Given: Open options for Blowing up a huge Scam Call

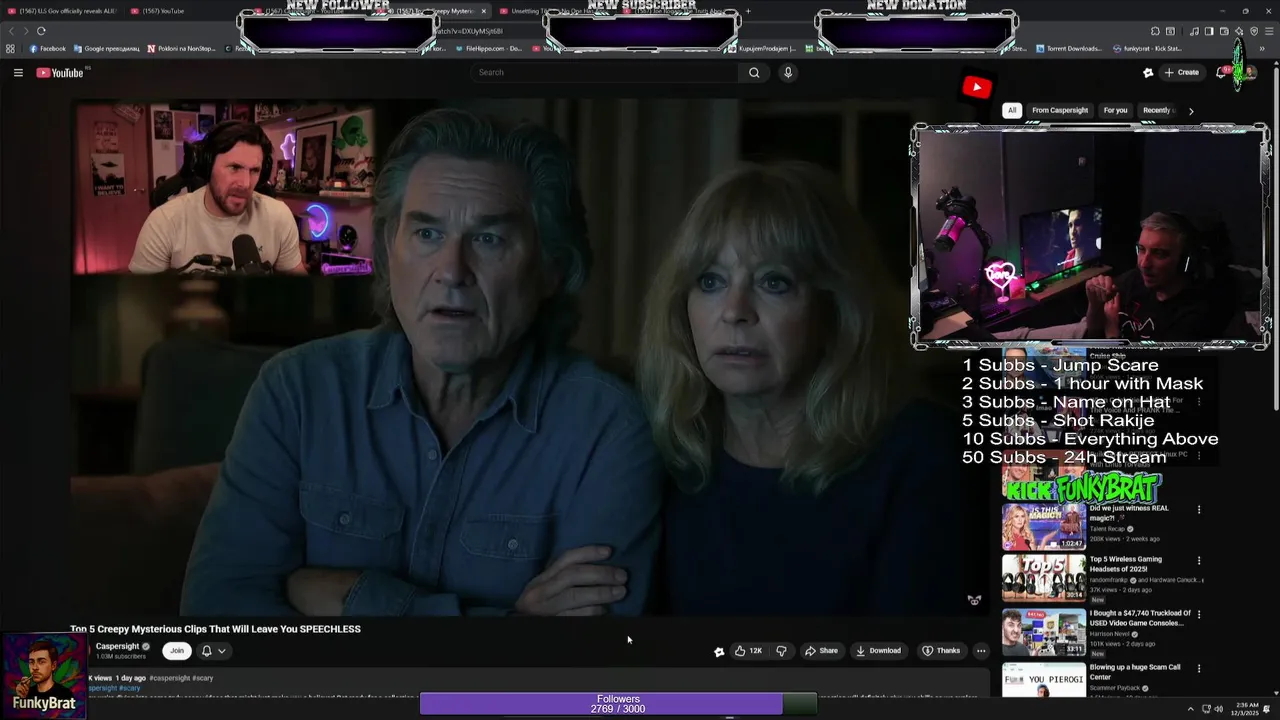Looking at the screenshot, I should [1199, 669].
